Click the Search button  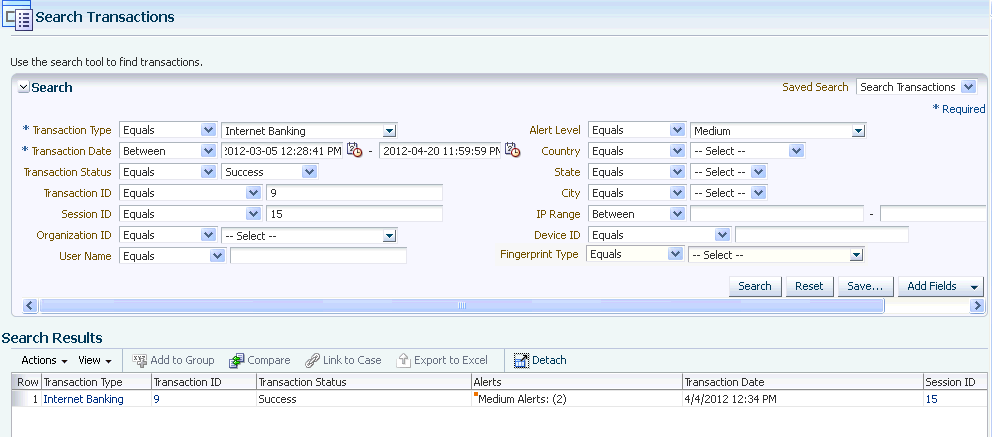point(755,286)
